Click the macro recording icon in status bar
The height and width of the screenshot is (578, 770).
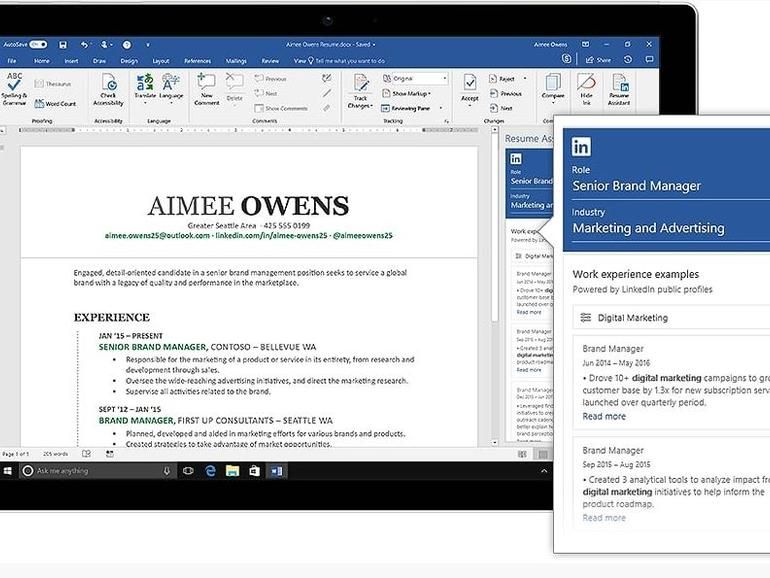pyautogui.click(x=110, y=454)
